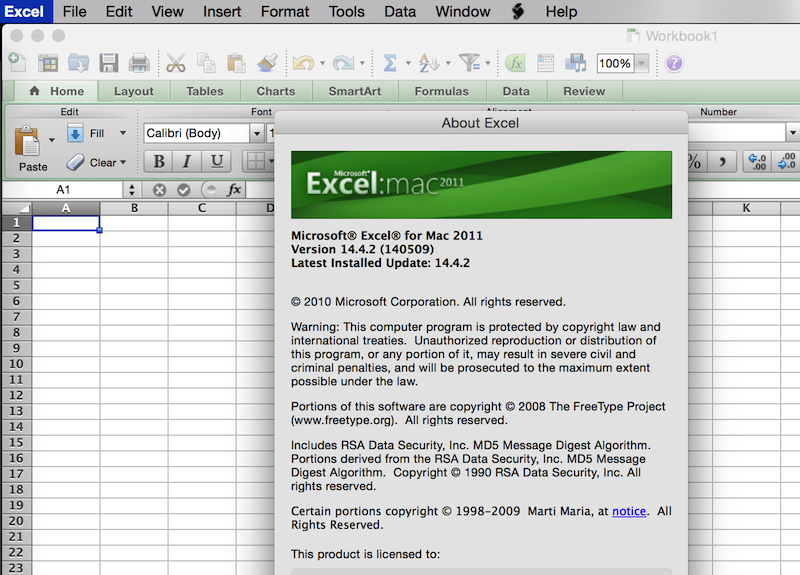This screenshot has width=800, height=575.
Task: Click the Clear button in Edit group
Action: [x=97, y=162]
